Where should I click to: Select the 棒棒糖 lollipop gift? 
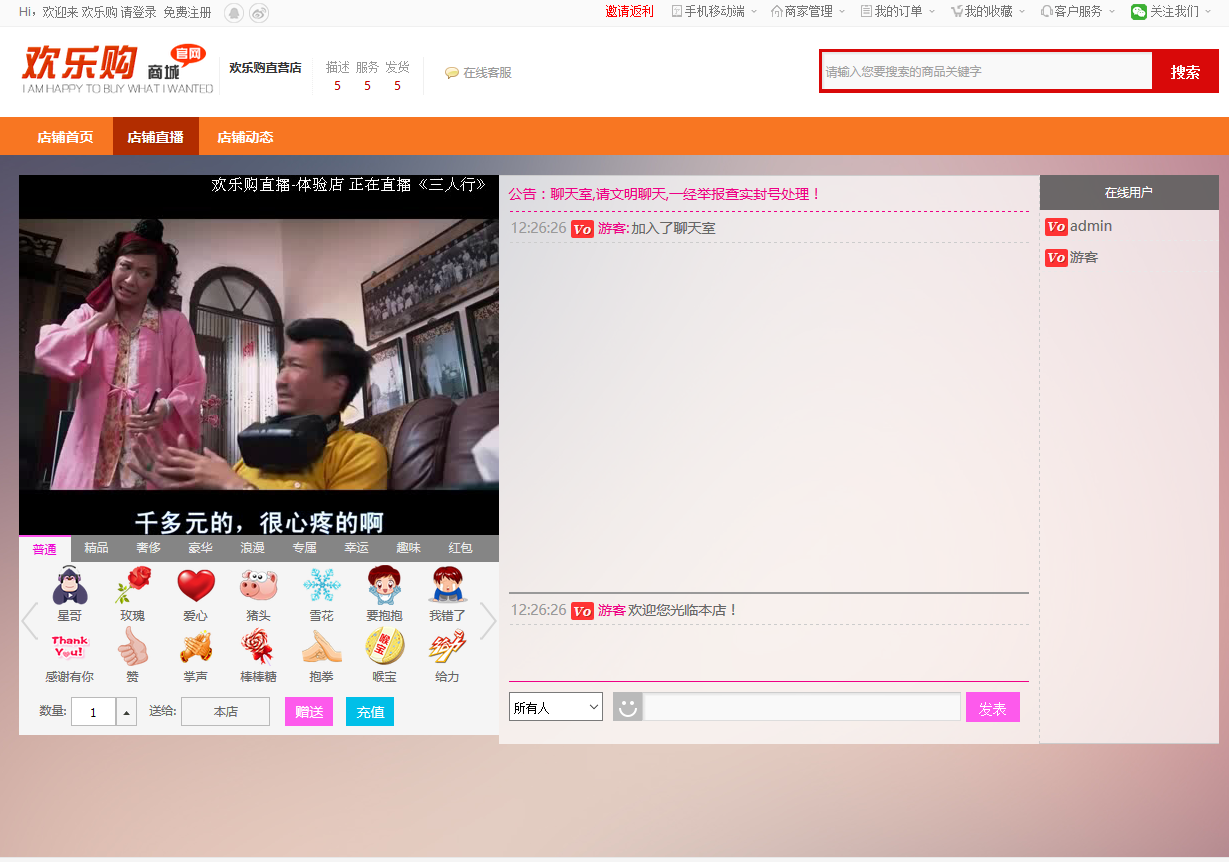pyautogui.click(x=258, y=647)
